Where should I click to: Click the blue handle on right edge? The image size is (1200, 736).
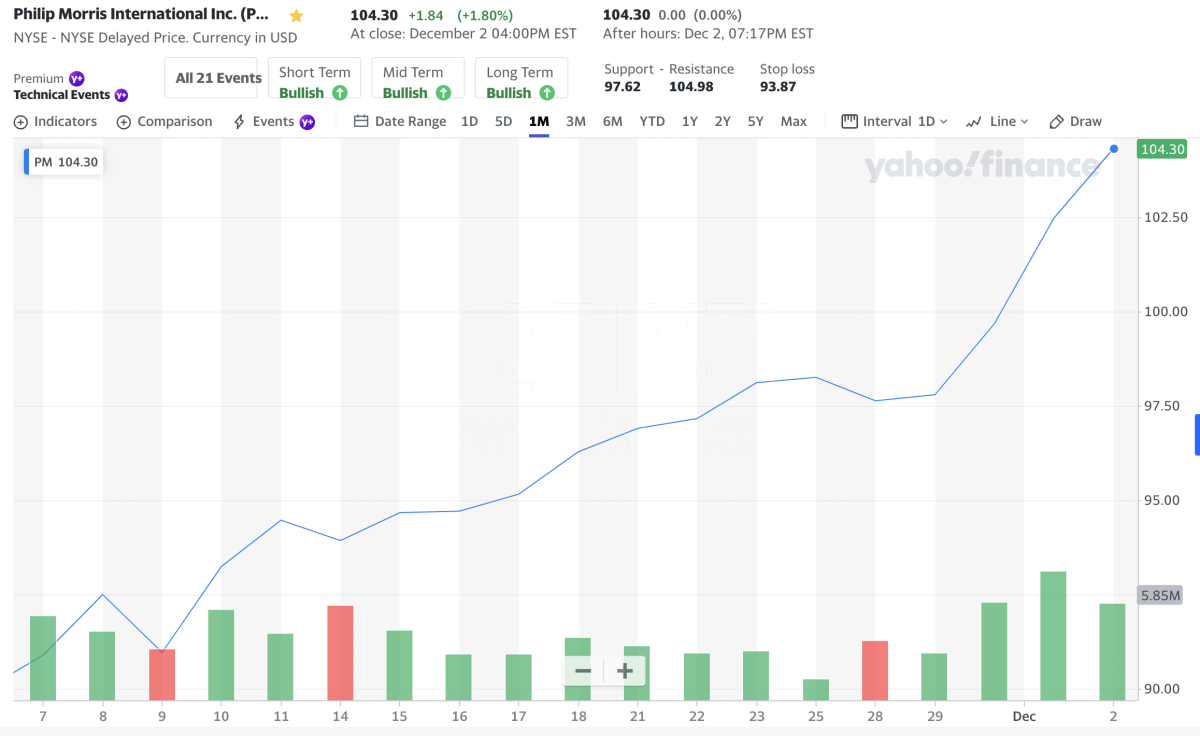point(1196,436)
